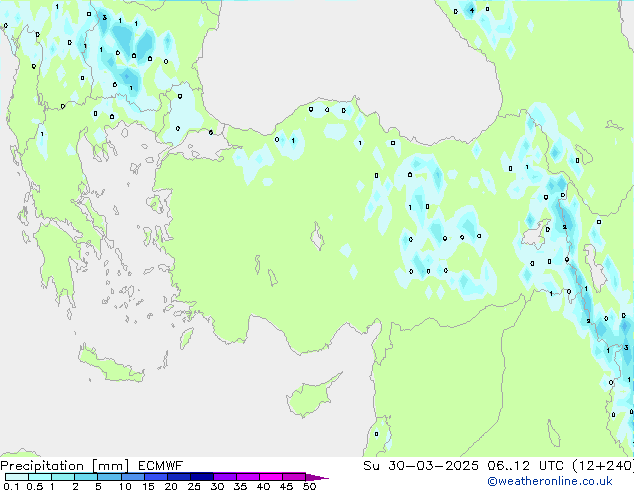Viewport: 634px width, 490px height.
Task: Click the 30–35 mm purple swatch
Action: click(x=224, y=477)
